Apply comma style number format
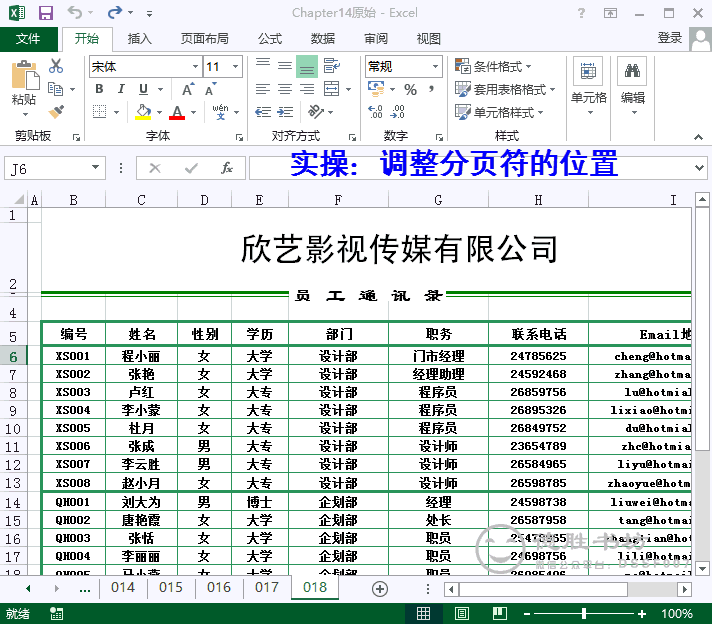The height and width of the screenshot is (624, 712). click(x=431, y=89)
